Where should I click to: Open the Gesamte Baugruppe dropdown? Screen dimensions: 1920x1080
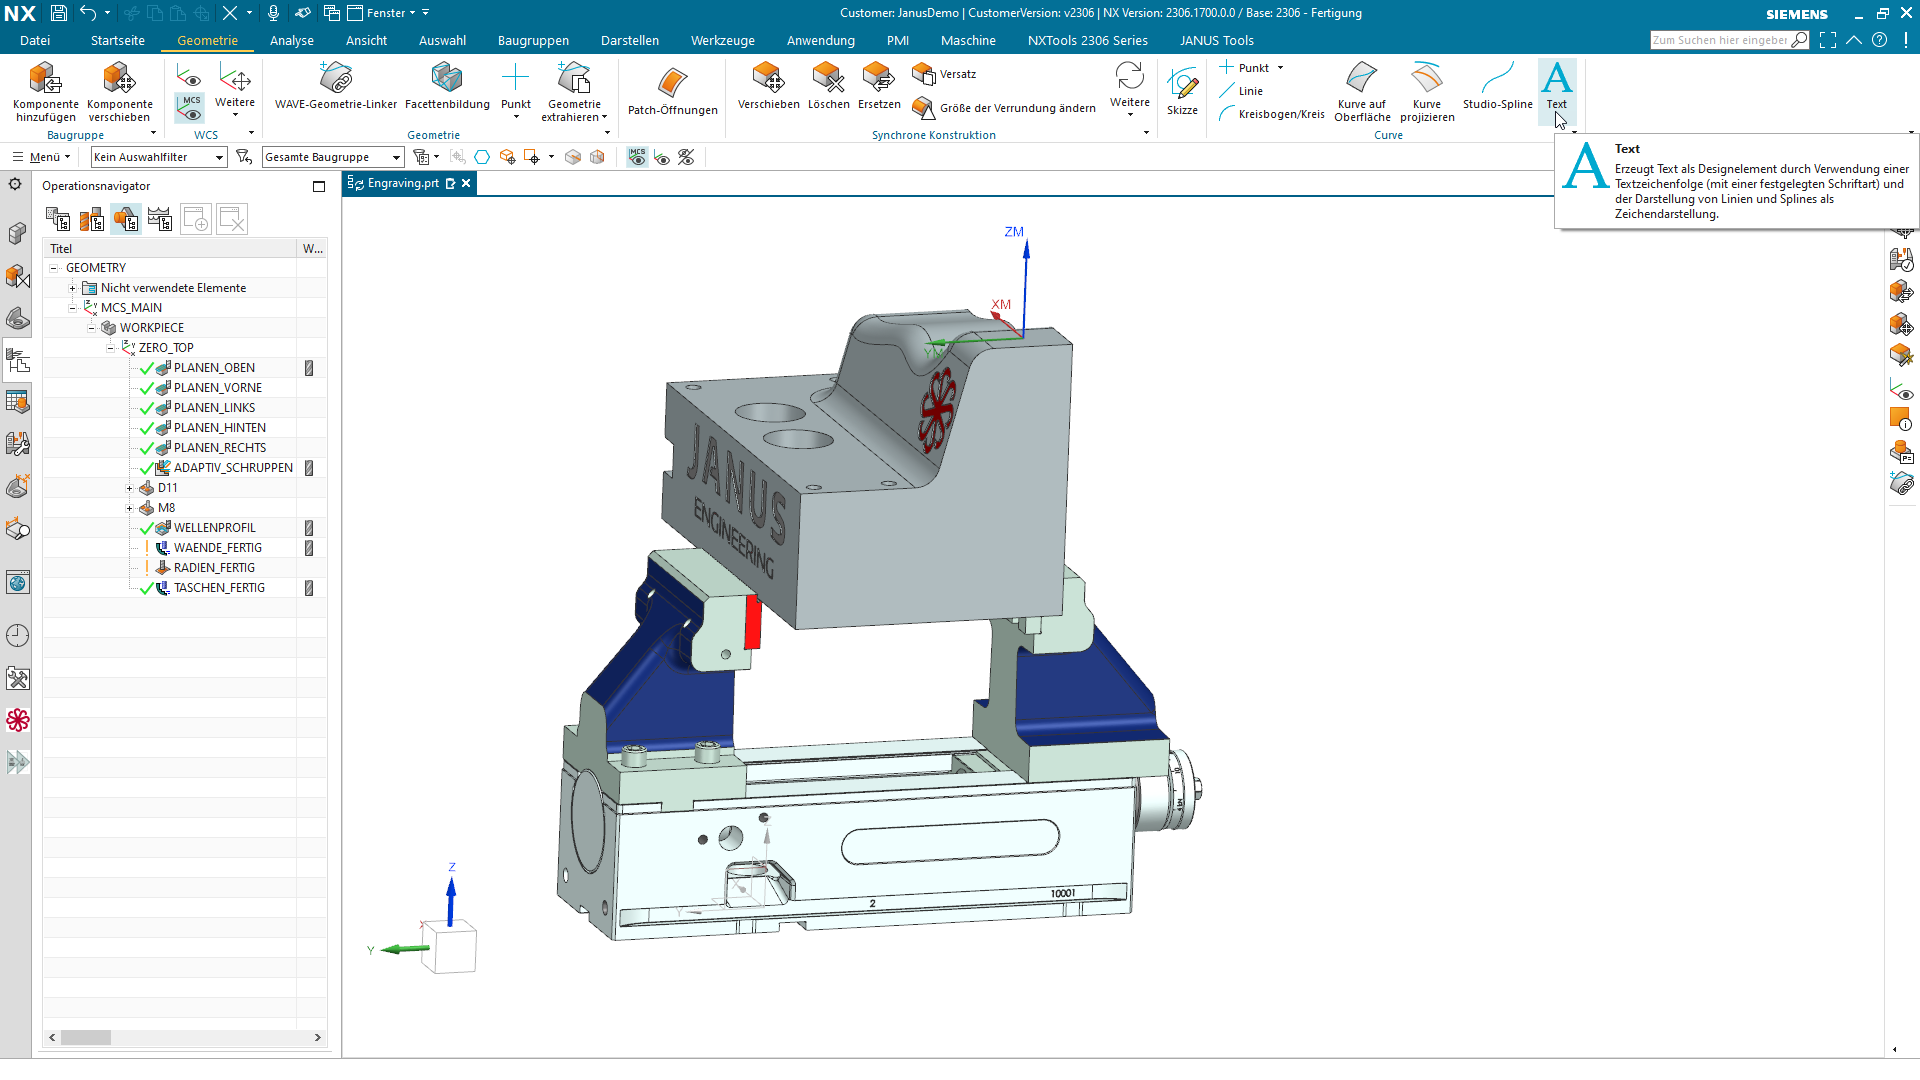[333, 157]
